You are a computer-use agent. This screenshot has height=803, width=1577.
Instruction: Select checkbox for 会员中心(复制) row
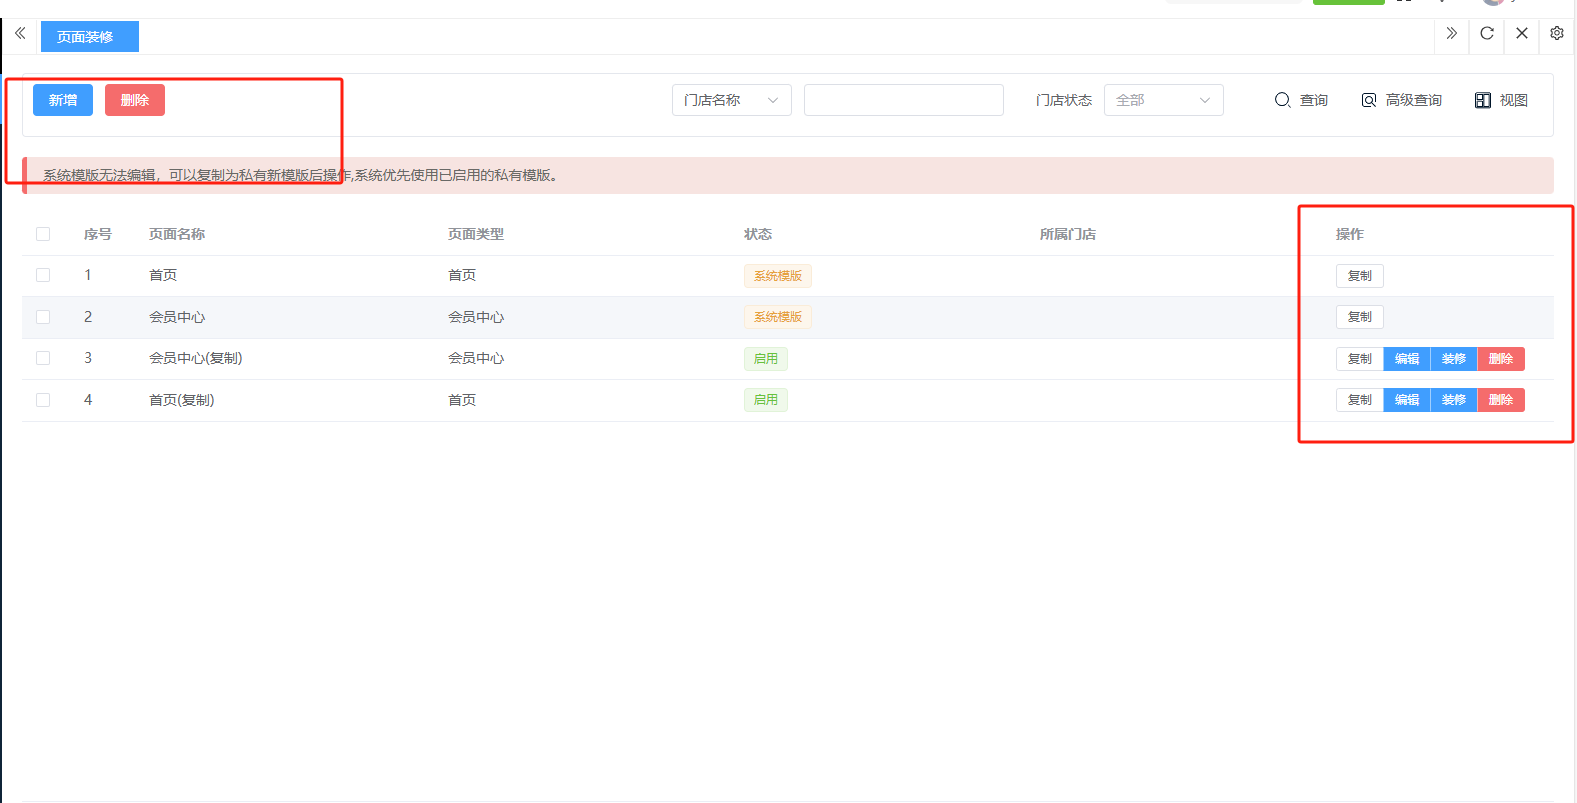[x=43, y=358]
